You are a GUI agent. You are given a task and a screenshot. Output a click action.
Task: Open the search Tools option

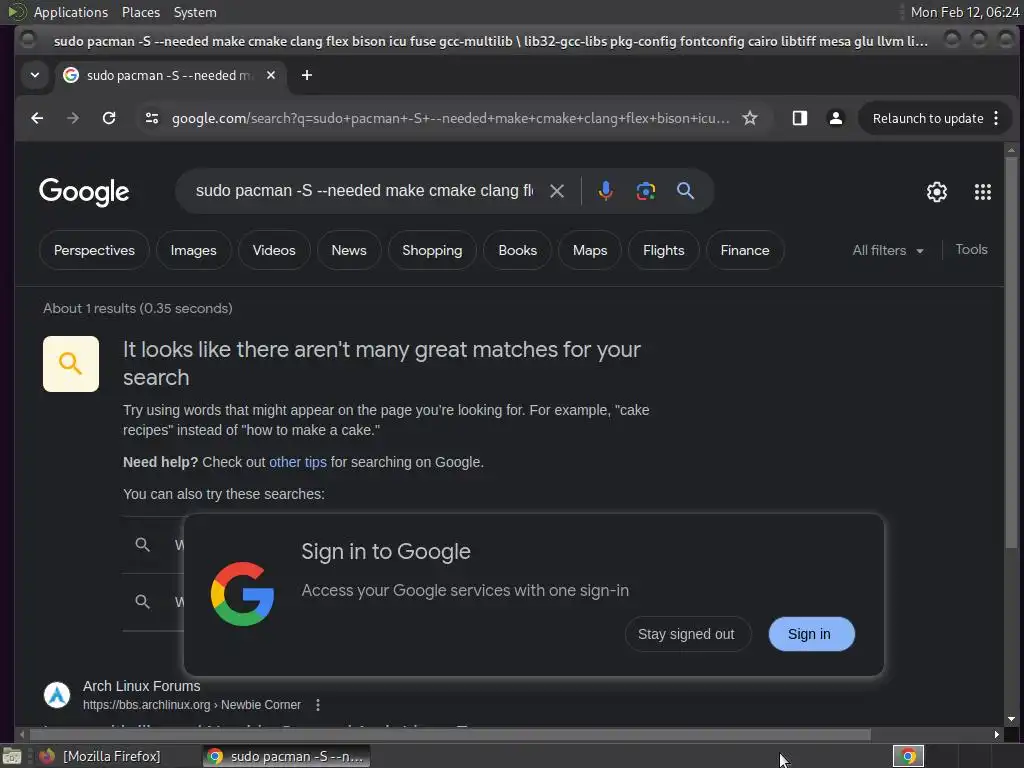click(971, 249)
